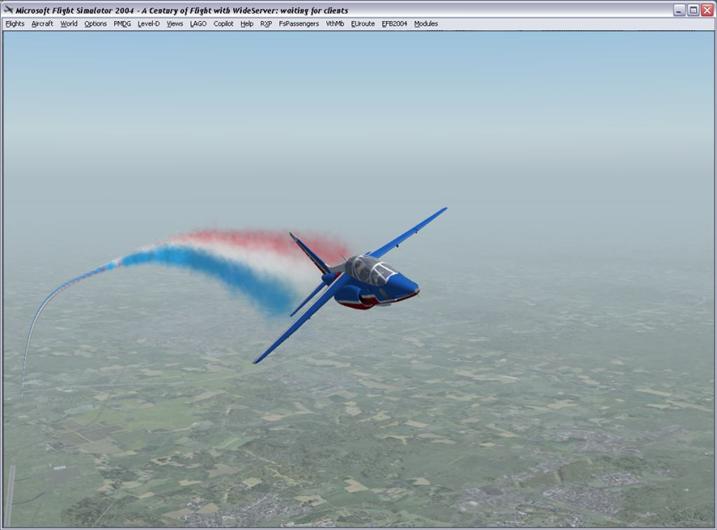The image size is (717, 530).
Task: Minimize the Flight Simulator window
Action: [x=679, y=10]
